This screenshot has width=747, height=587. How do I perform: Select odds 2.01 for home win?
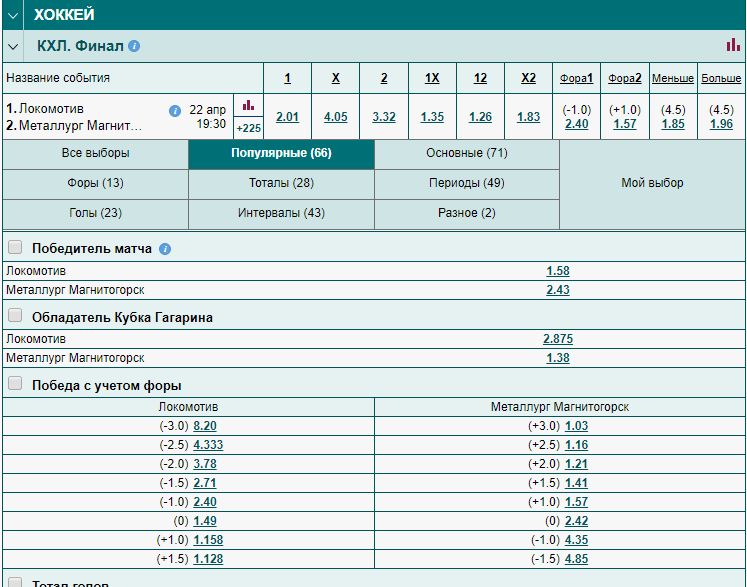point(287,117)
